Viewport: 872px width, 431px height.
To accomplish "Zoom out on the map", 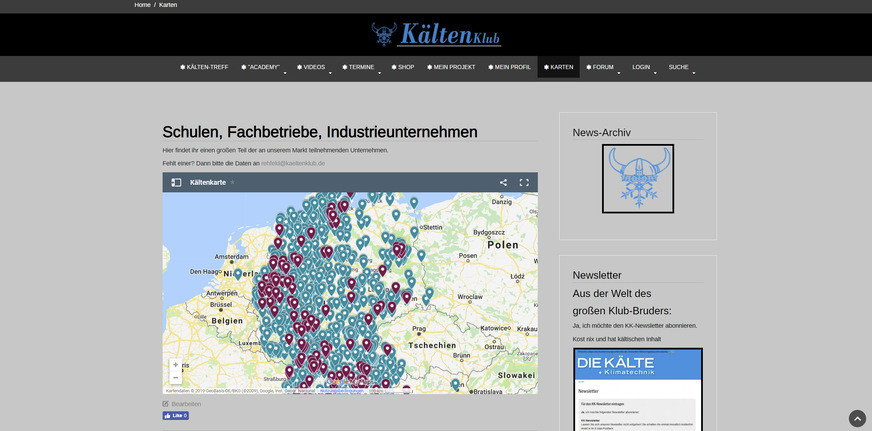I will [176, 378].
